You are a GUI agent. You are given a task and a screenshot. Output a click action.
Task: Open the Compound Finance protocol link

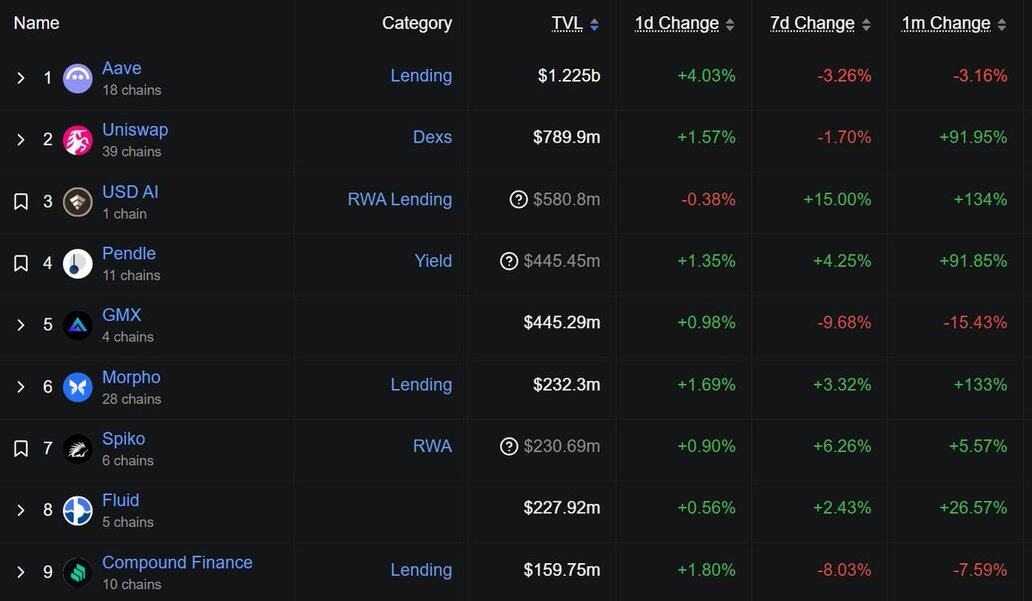[x=177, y=563]
